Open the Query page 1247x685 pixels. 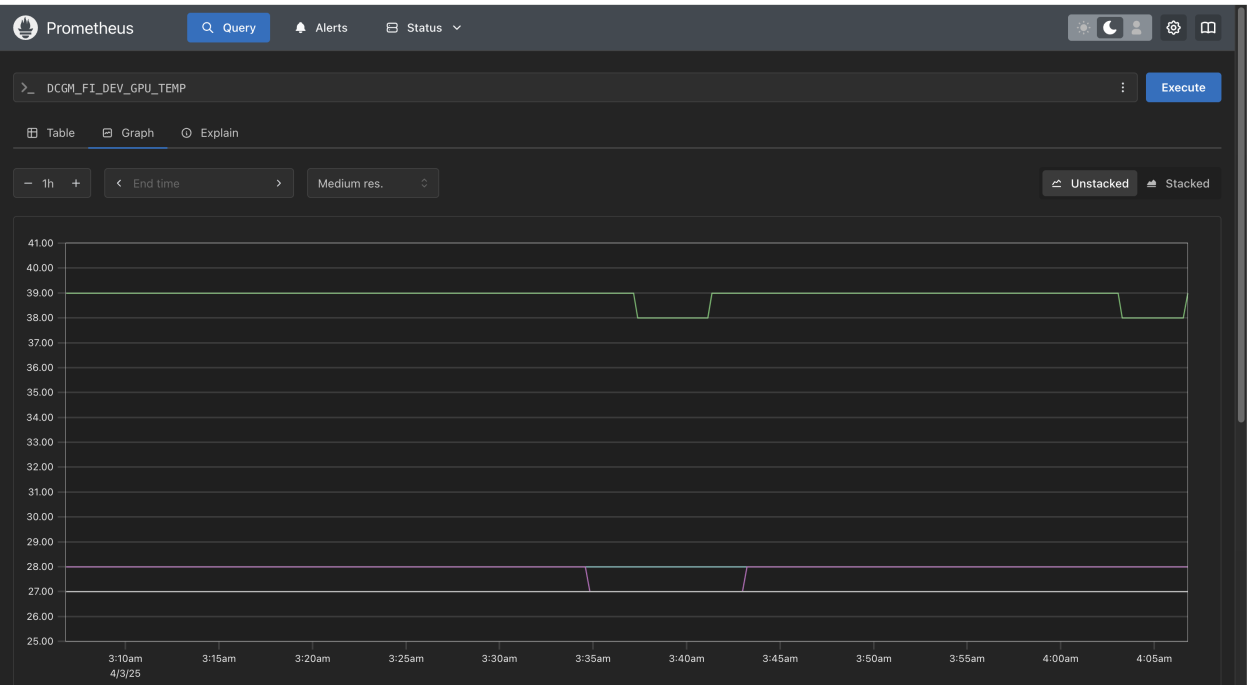pyautogui.click(x=228, y=28)
